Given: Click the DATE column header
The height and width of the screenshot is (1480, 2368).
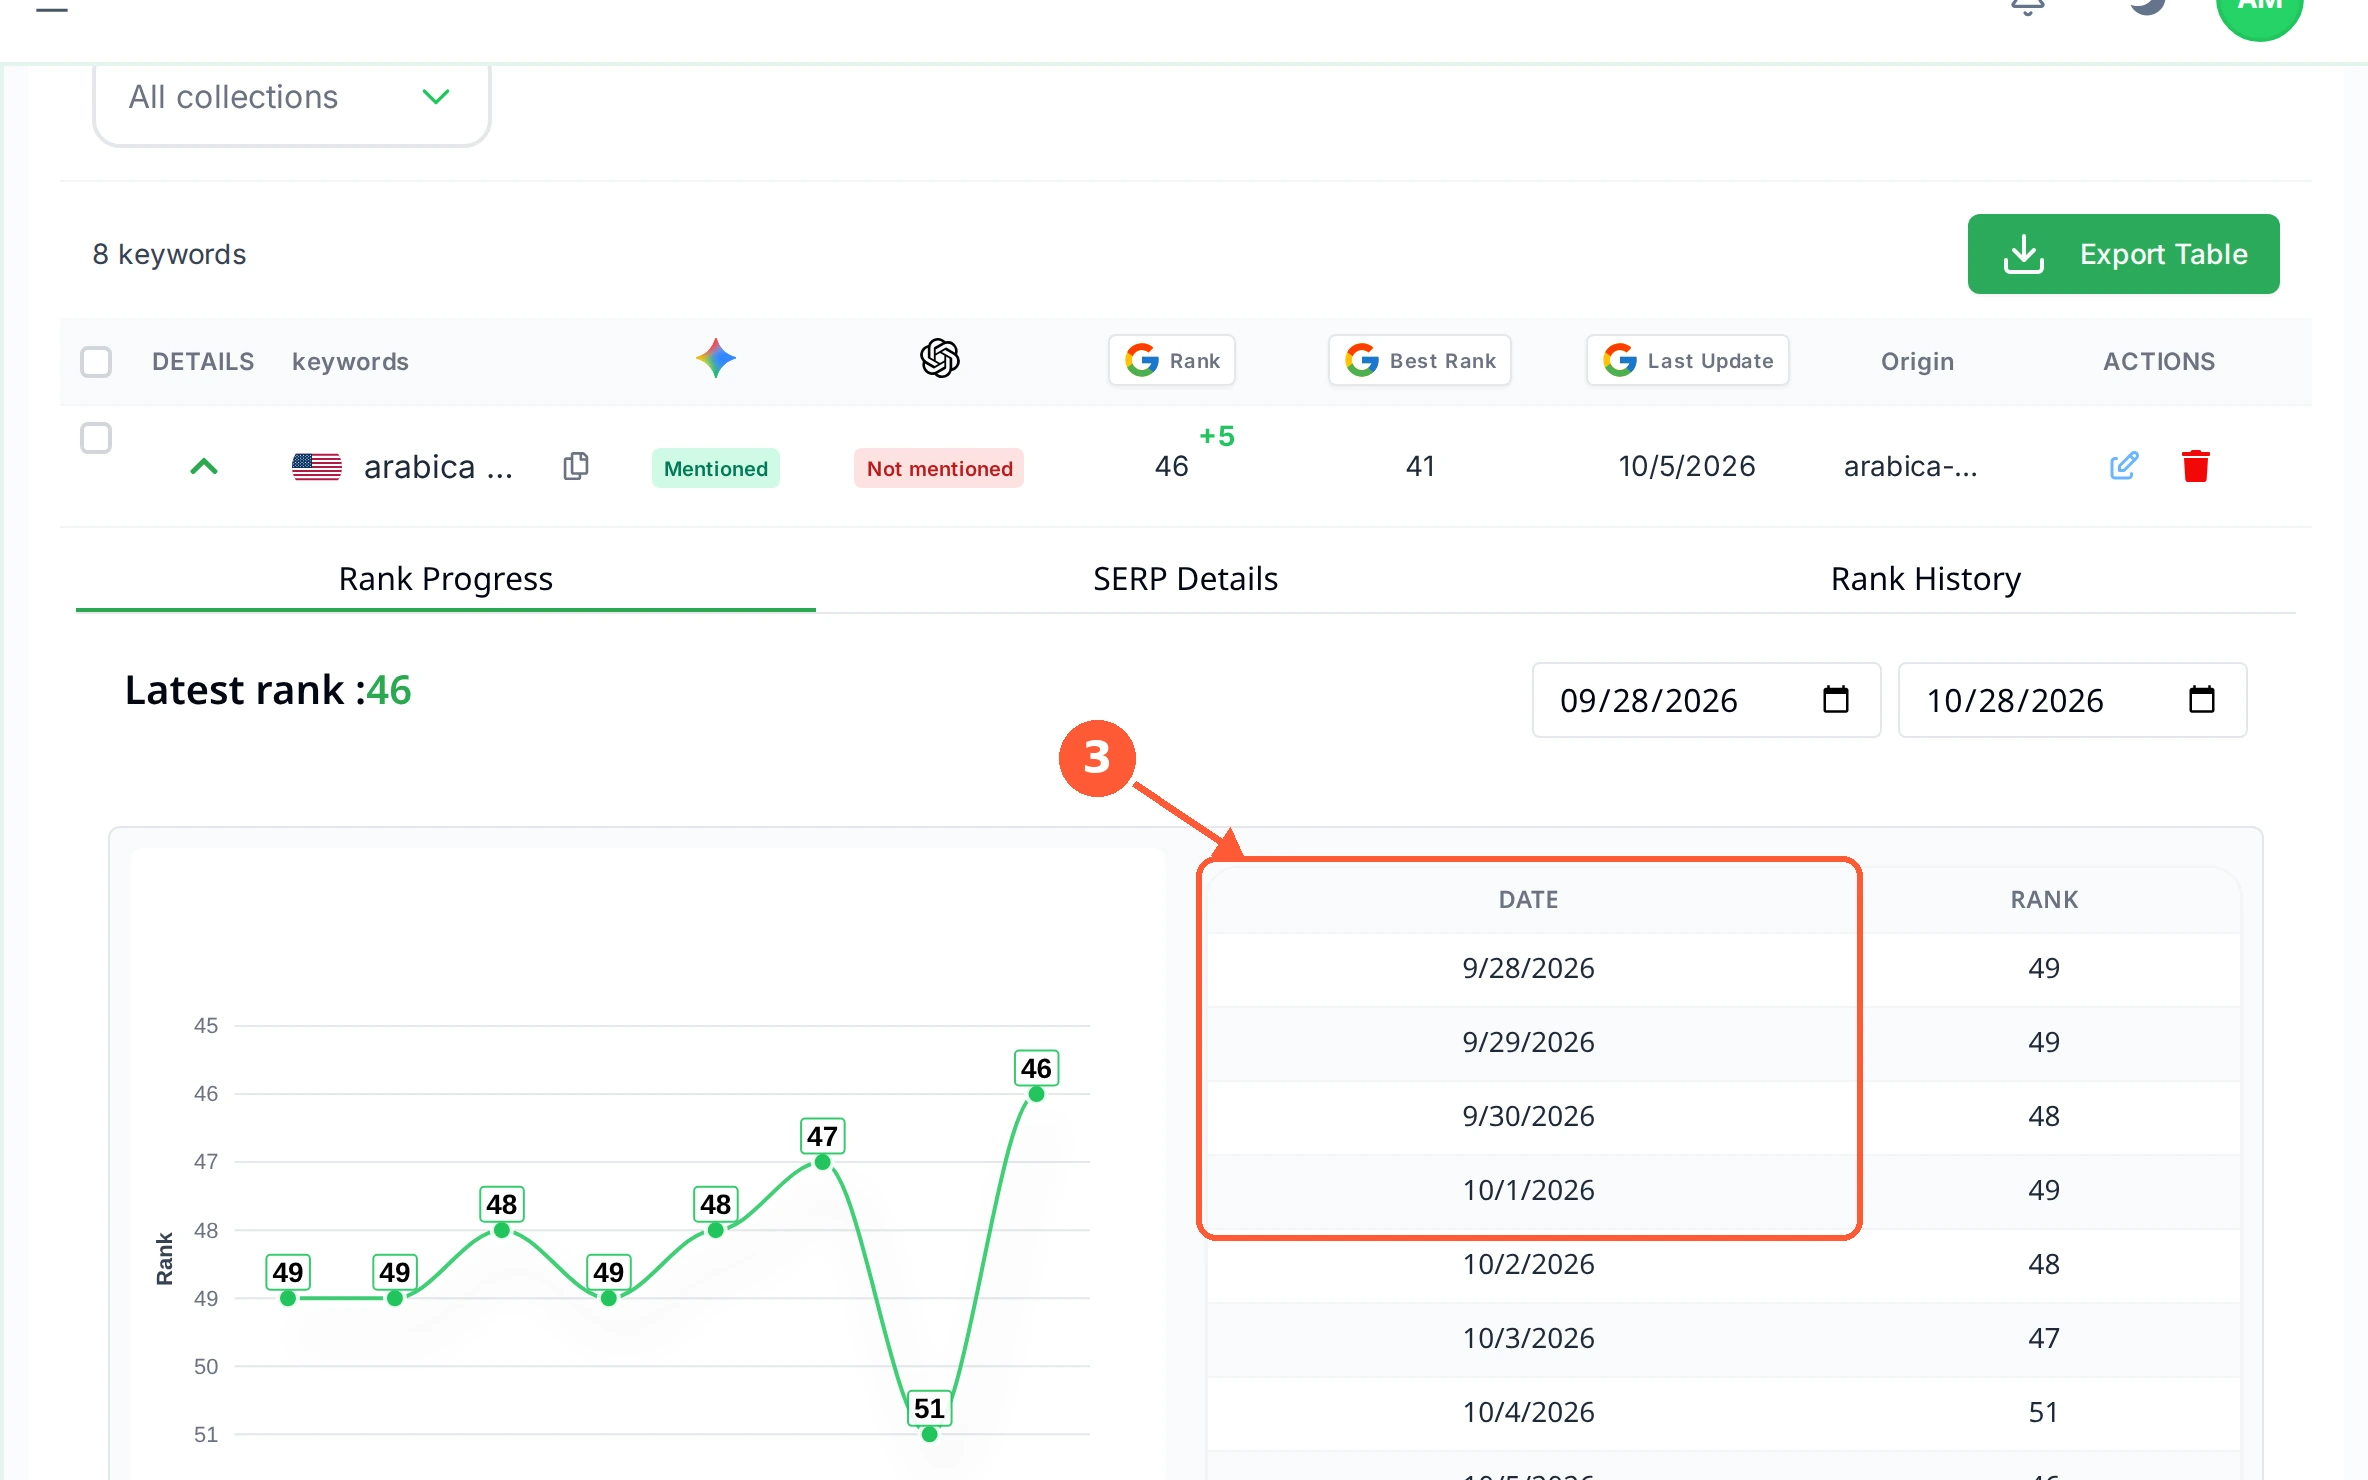Looking at the screenshot, I should click(1528, 899).
